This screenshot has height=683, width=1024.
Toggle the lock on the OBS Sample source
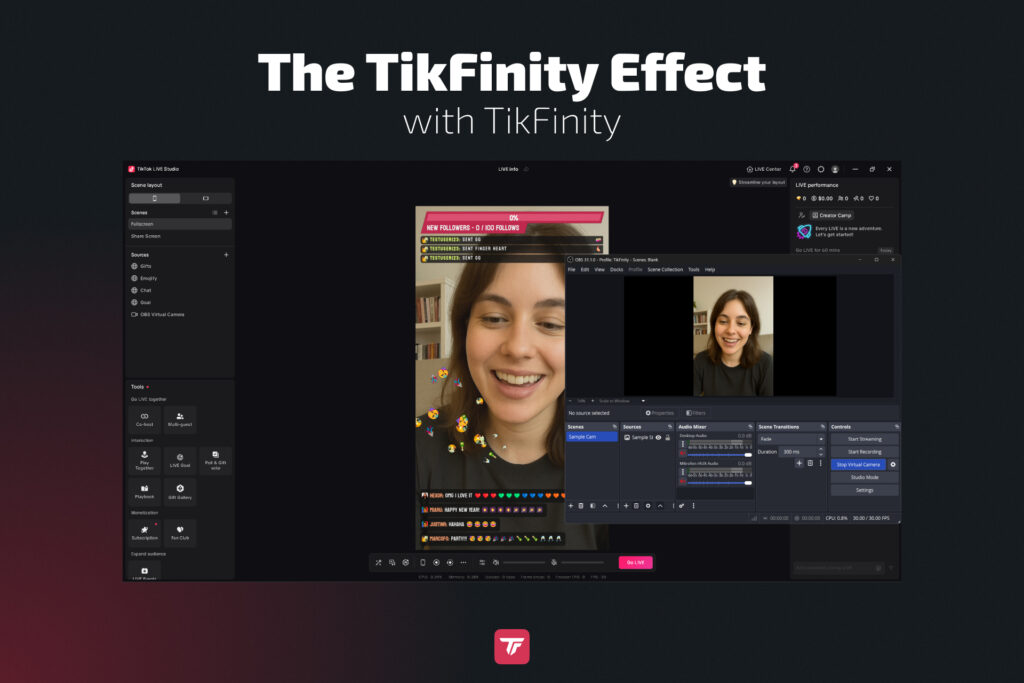click(x=668, y=437)
